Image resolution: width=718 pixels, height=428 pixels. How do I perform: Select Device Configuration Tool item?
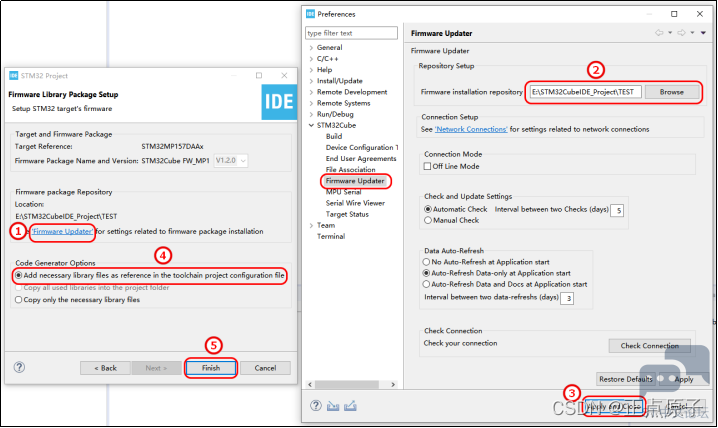click(362, 147)
